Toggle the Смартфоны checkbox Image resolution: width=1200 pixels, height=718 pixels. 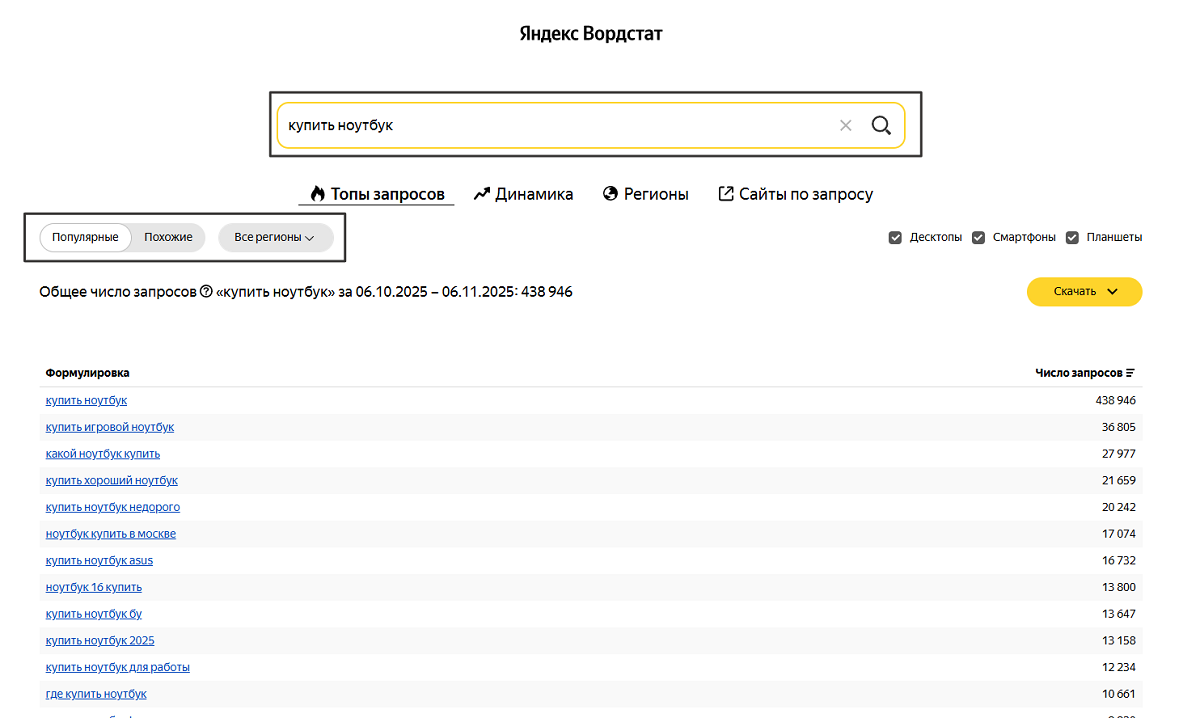979,238
